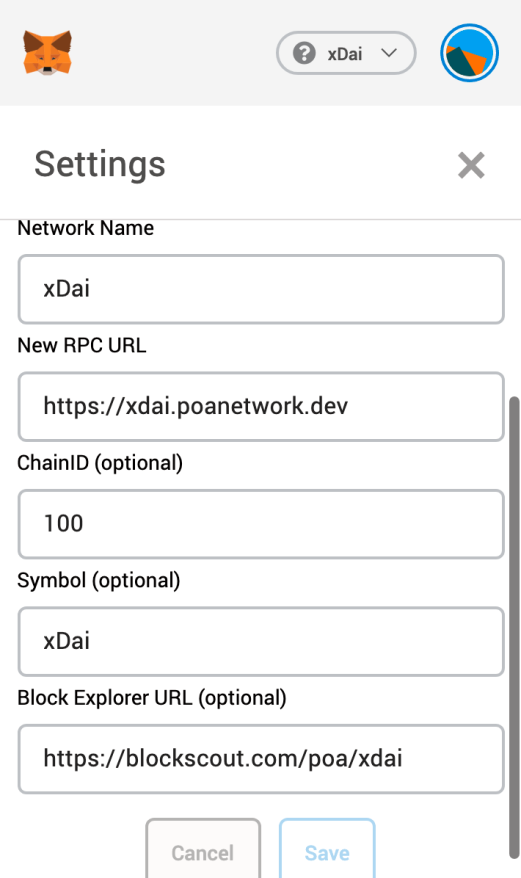
Task: Click the Network Name input field
Action: point(261,289)
